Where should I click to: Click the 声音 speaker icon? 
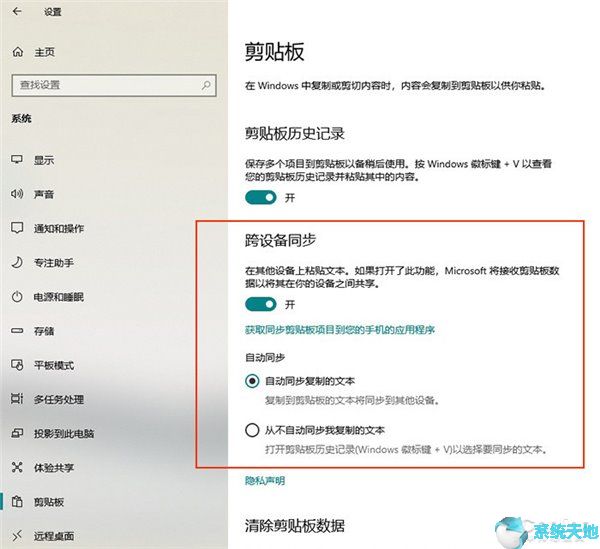17,194
